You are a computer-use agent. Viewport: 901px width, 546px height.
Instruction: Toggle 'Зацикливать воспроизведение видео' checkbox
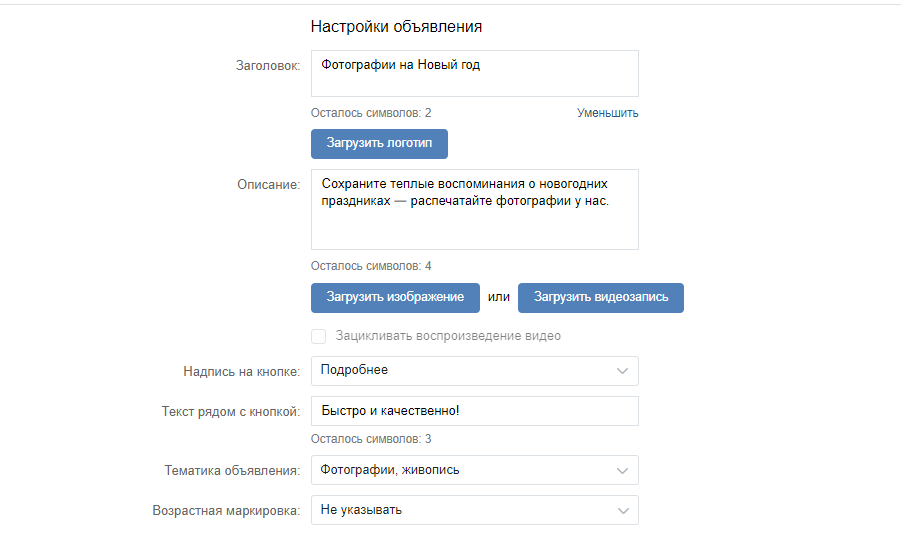(319, 336)
